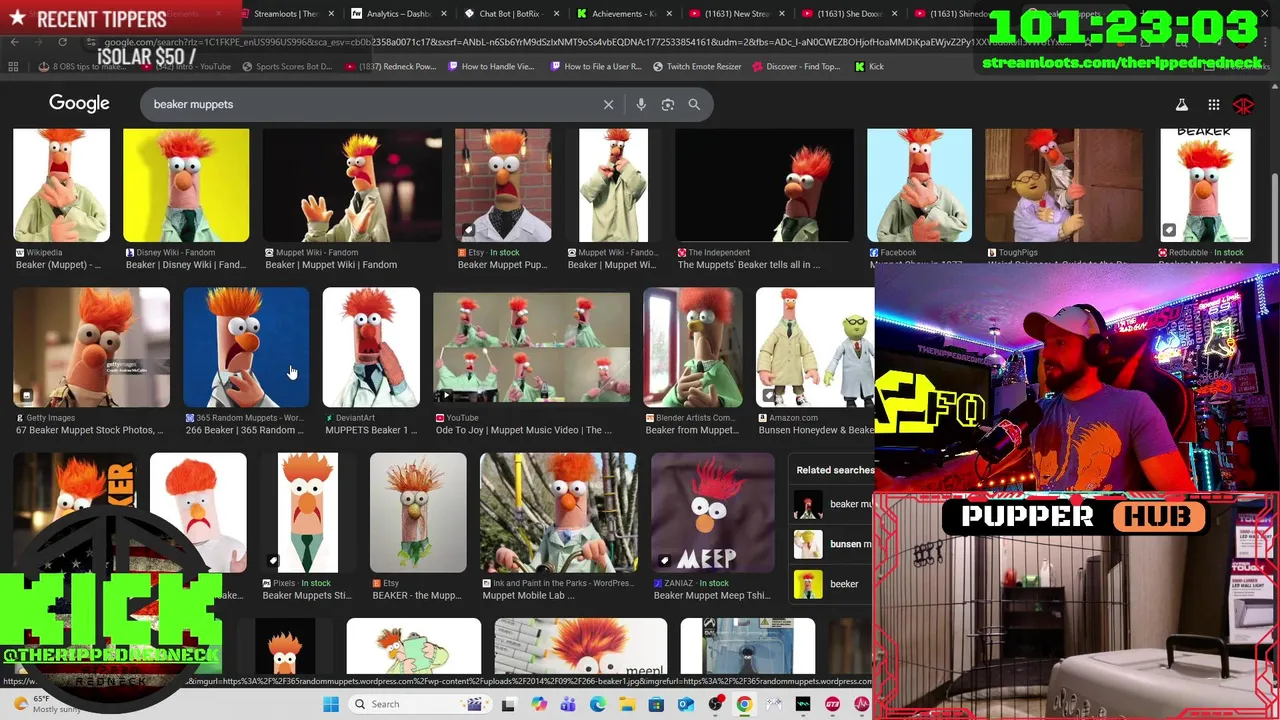Clear the search query with the X icon
This screenshot has width=1280, height=720.
[x=608, y=104]
